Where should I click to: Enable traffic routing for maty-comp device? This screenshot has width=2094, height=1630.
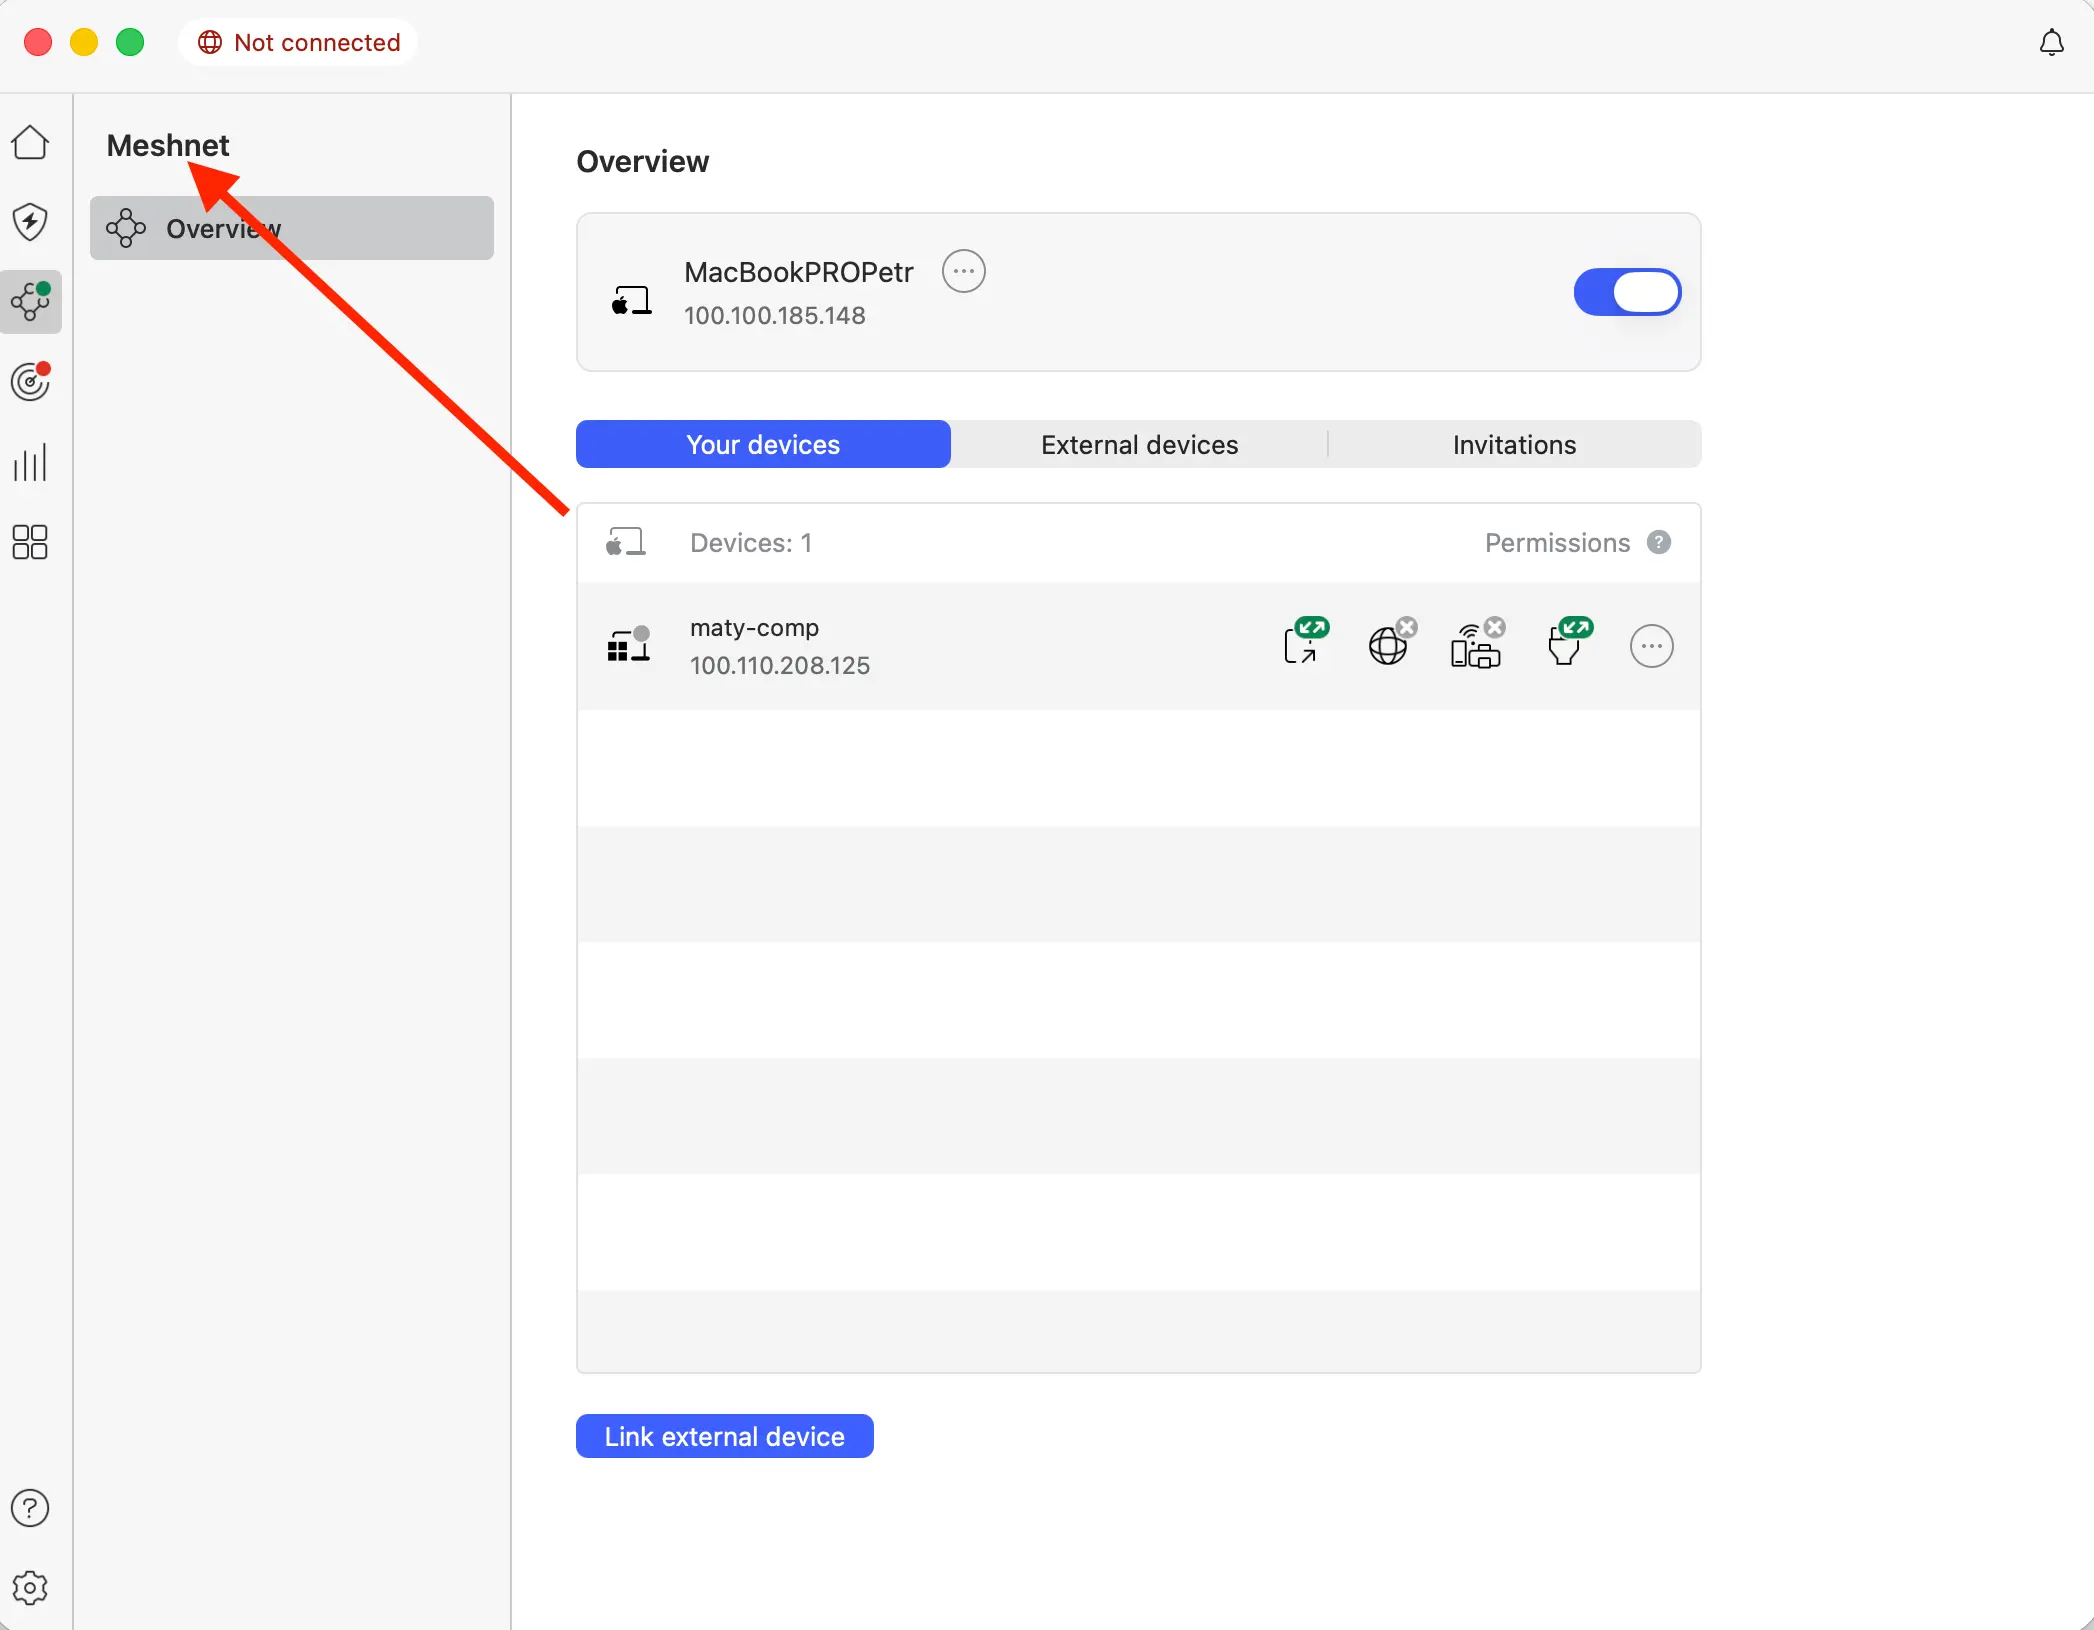point(1390,644)
